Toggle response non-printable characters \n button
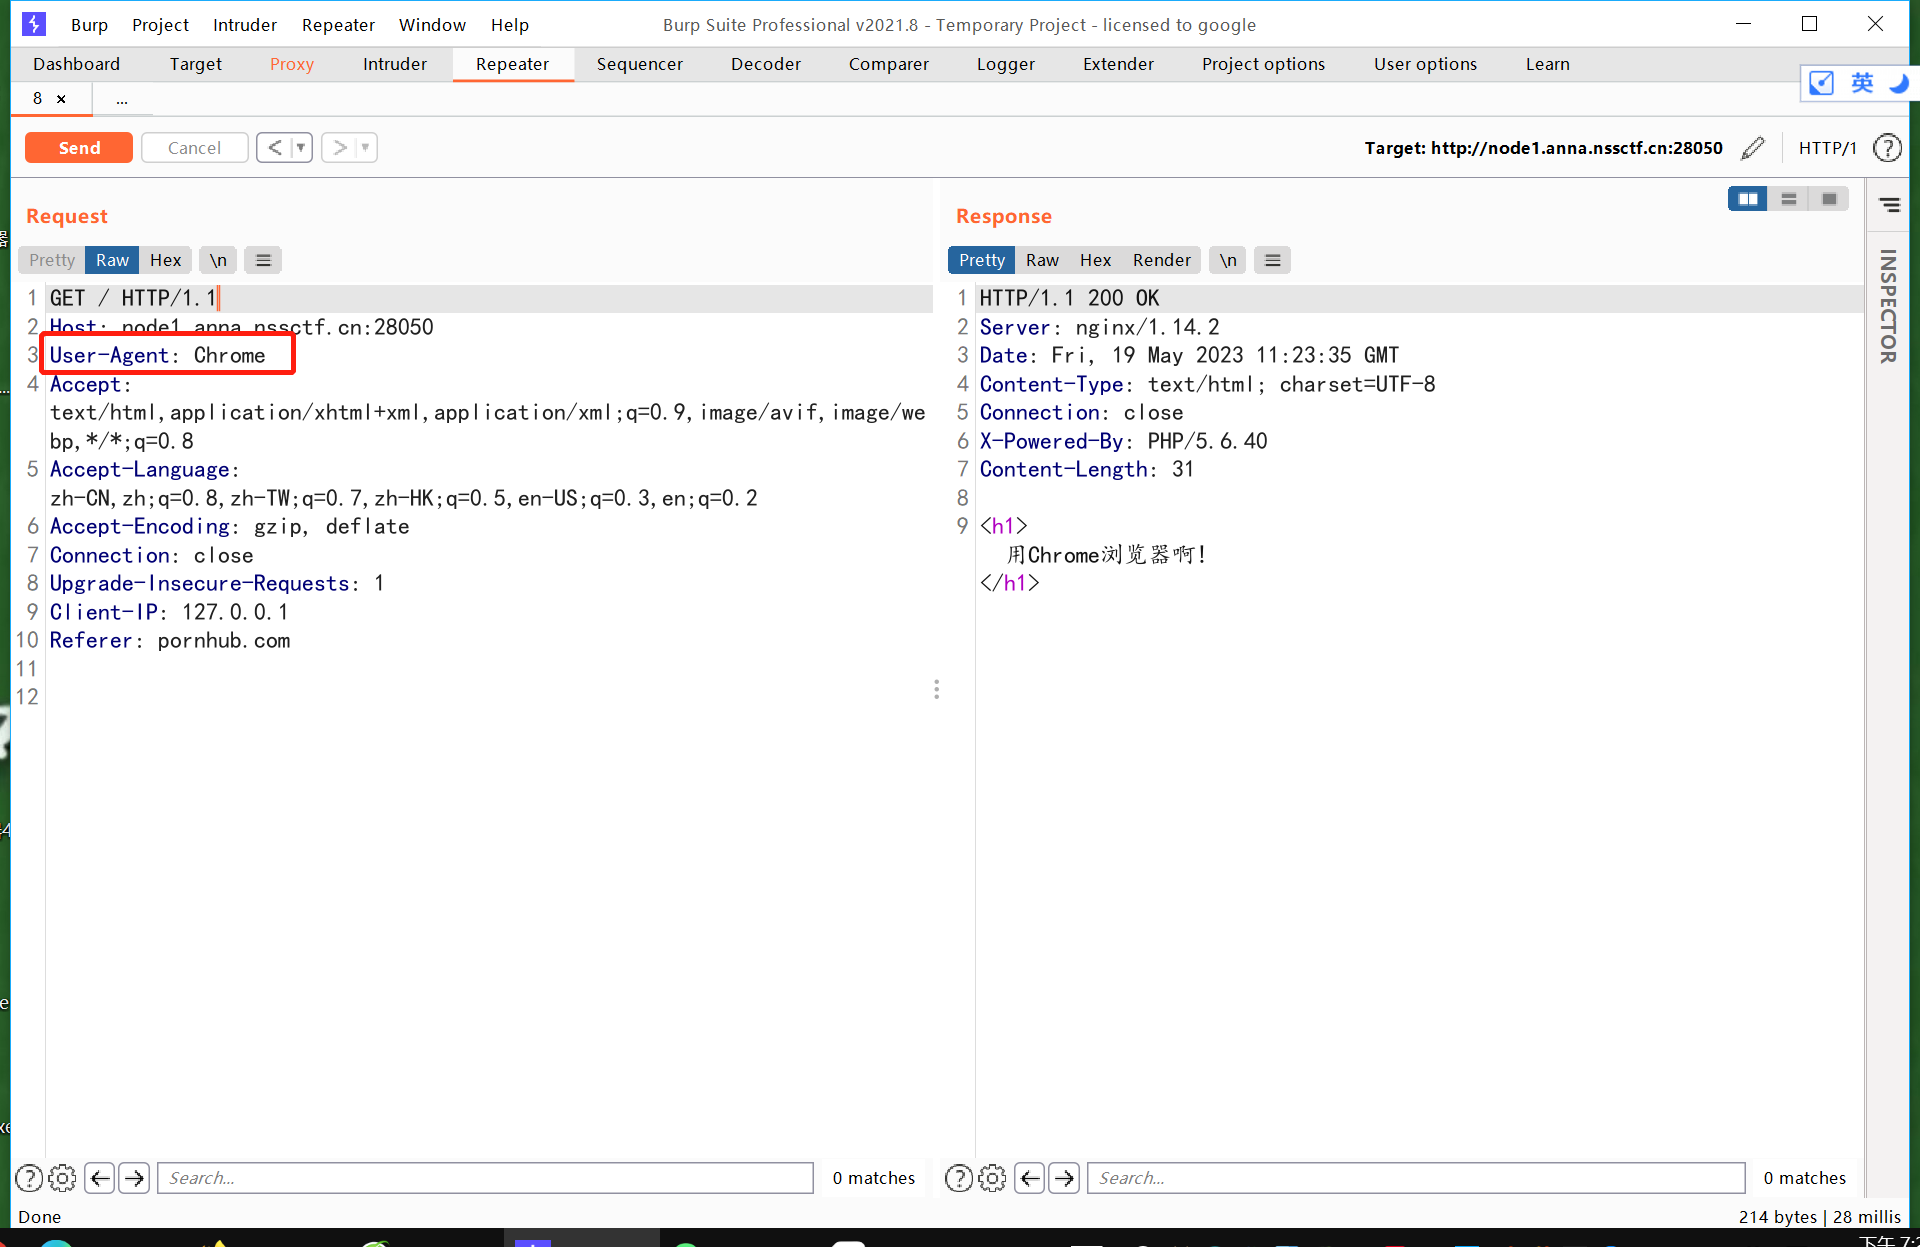Image resolution: width=1920 pixels, height=1247 pixels. click(x=1228, y=260)
